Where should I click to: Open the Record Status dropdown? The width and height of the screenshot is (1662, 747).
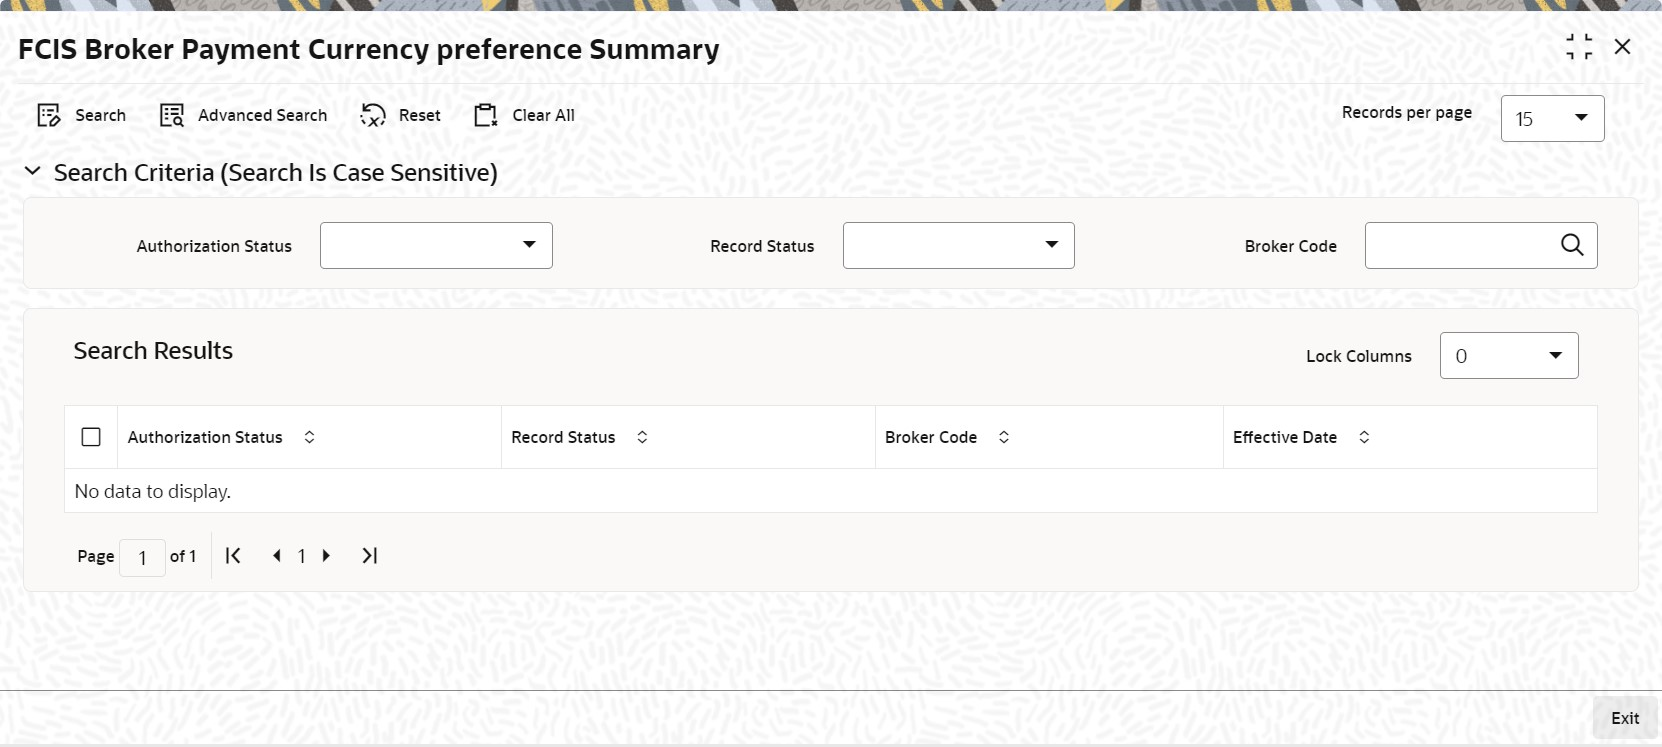[x=959, y=245]
